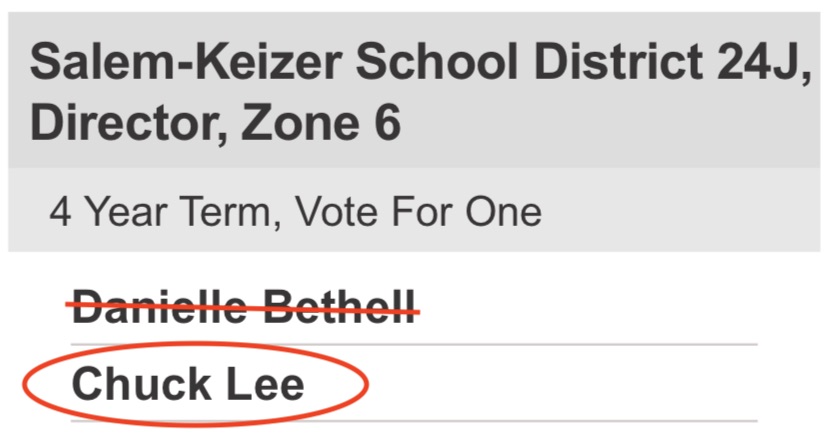Click the Director, Zone 6 title line
This screenshot has width=830, height=434.
click(x=215, y=123)
